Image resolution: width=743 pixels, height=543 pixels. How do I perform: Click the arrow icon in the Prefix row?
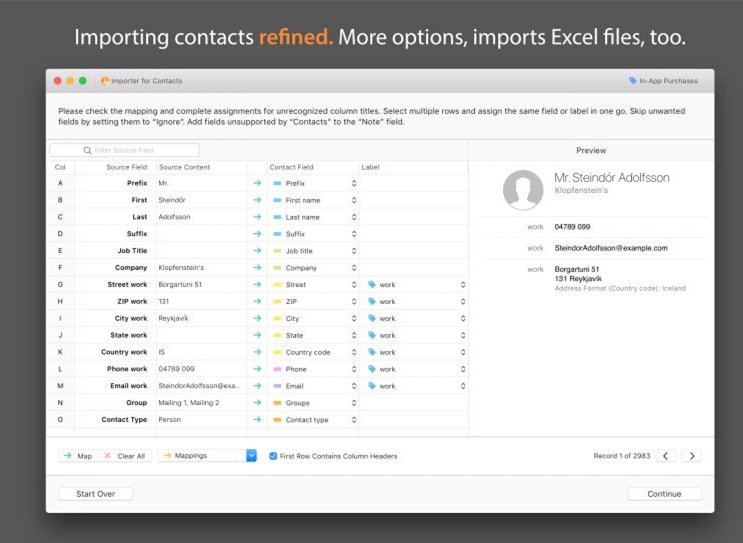(x=257, y=183)
